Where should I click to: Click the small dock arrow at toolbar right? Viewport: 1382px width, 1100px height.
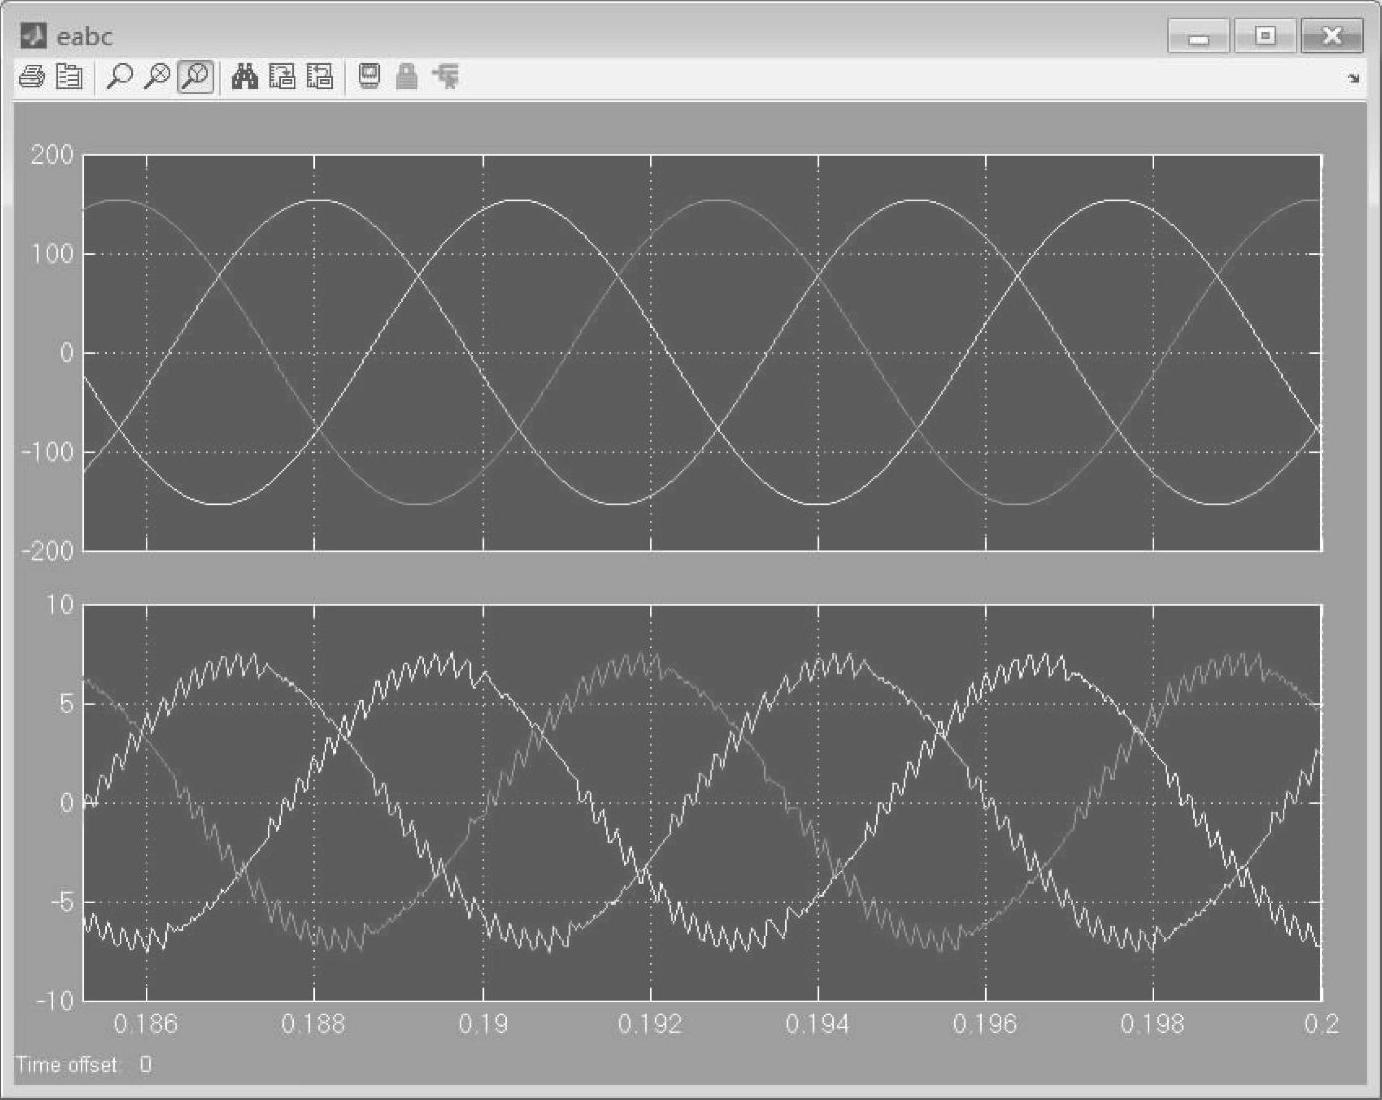(1354, 78)
